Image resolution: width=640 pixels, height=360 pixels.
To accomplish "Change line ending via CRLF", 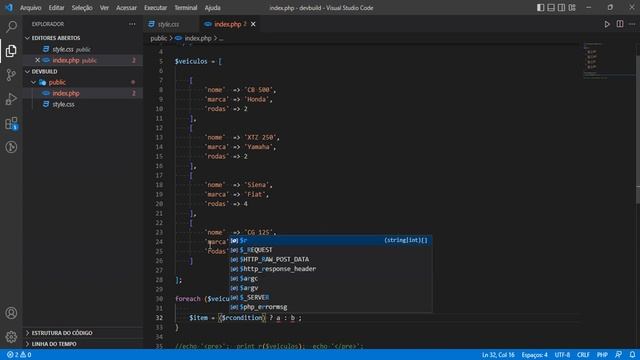I will point(583,355).
